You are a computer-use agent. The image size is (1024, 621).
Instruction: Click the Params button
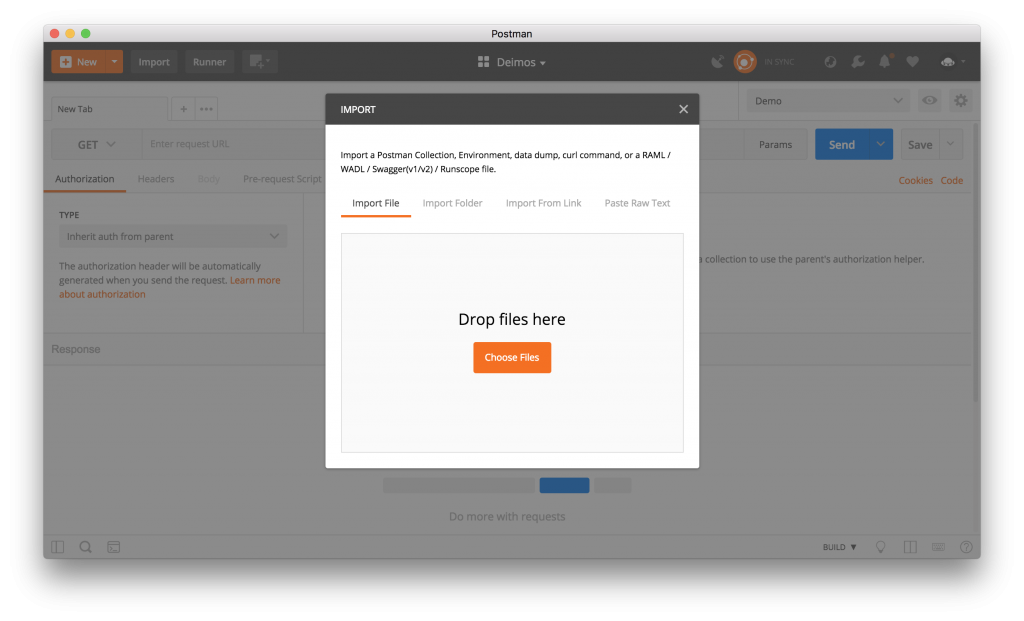tap(775, 144)
